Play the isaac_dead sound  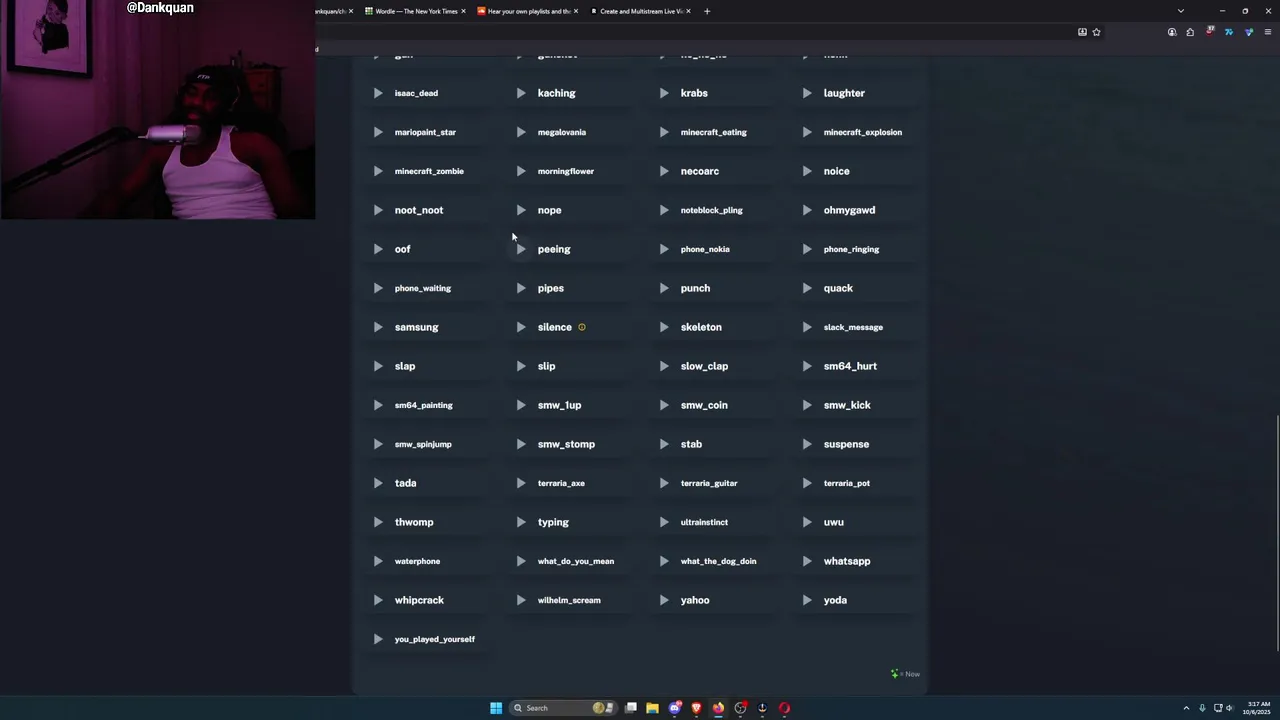[x=378, y=93]
